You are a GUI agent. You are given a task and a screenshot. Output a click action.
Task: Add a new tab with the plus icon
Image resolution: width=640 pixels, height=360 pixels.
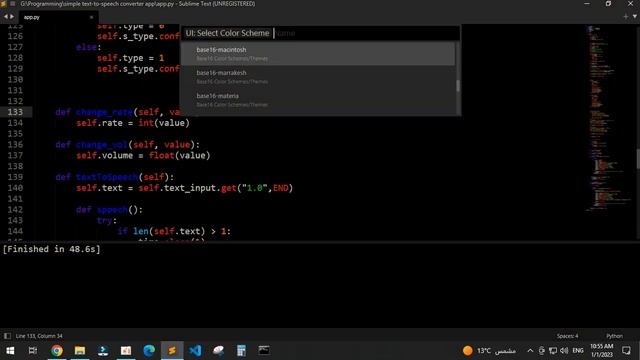point(626,17)
